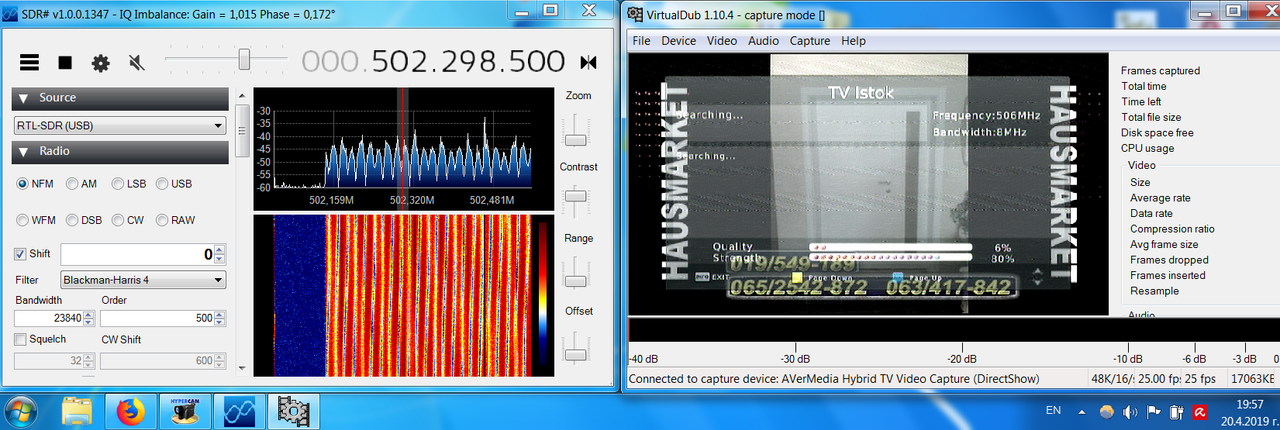Click the Compression ratio label
The width and height of the screenshot is (1280, 430).
click(1172, 229)
